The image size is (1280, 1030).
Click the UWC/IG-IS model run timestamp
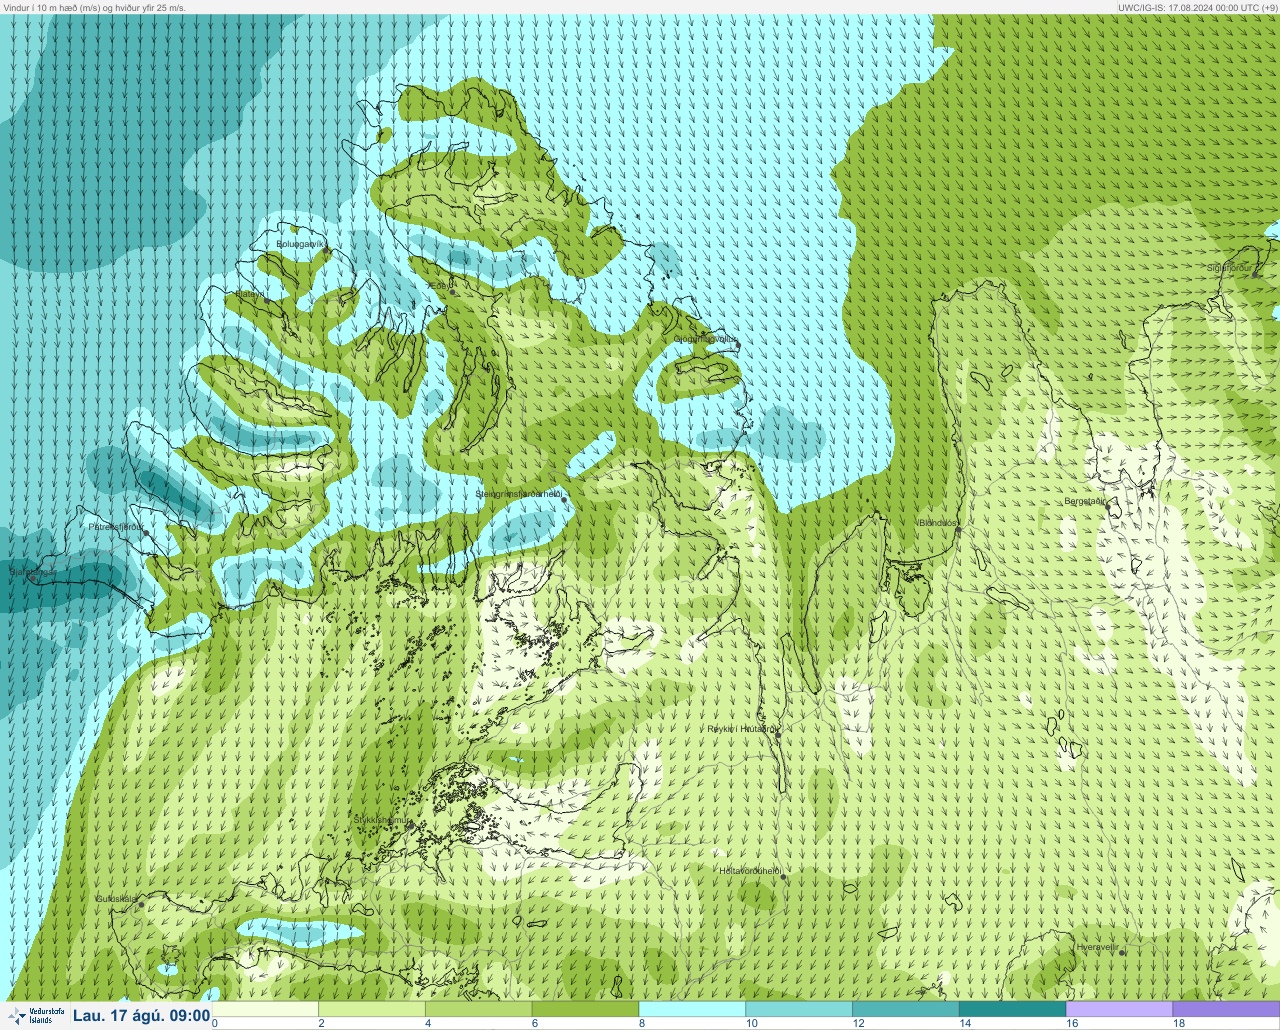point(1197,7)
